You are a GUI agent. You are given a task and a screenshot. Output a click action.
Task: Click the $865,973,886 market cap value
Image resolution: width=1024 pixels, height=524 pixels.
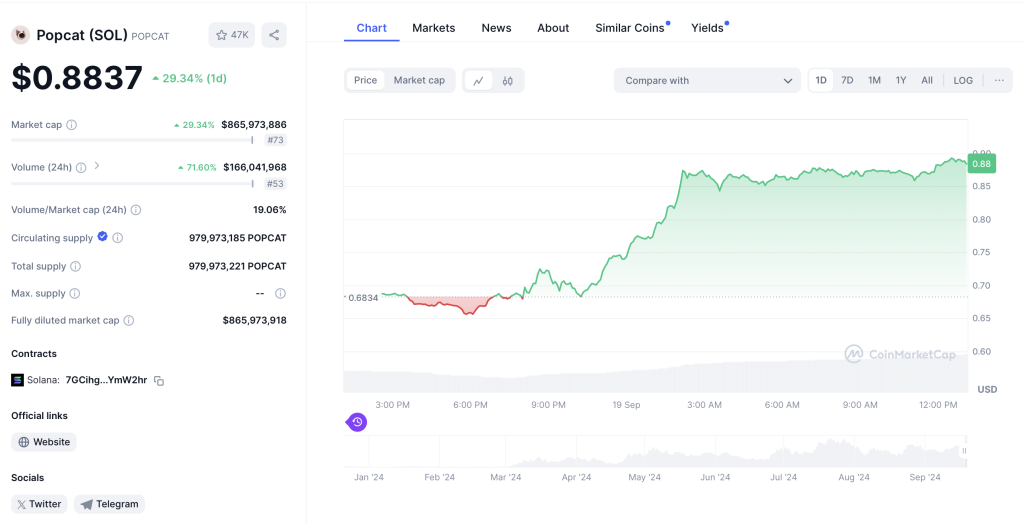(x=254, y=124)
